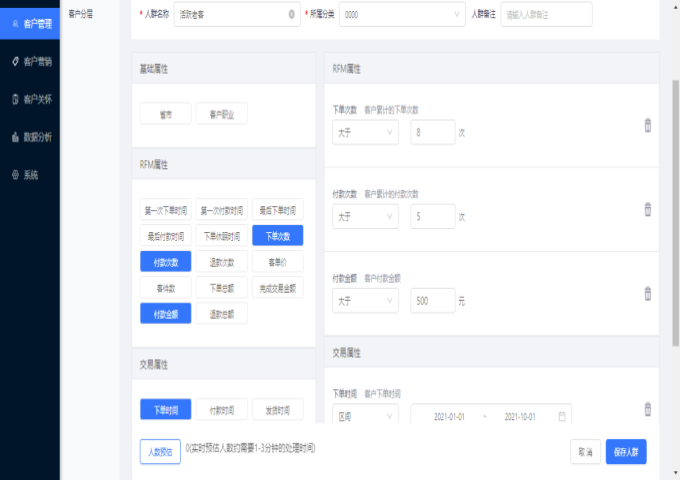This screenshot has width=680, height=480.
Task: Delete the 付款次数 condition with trash icon
Action: (x=647, y=209)
